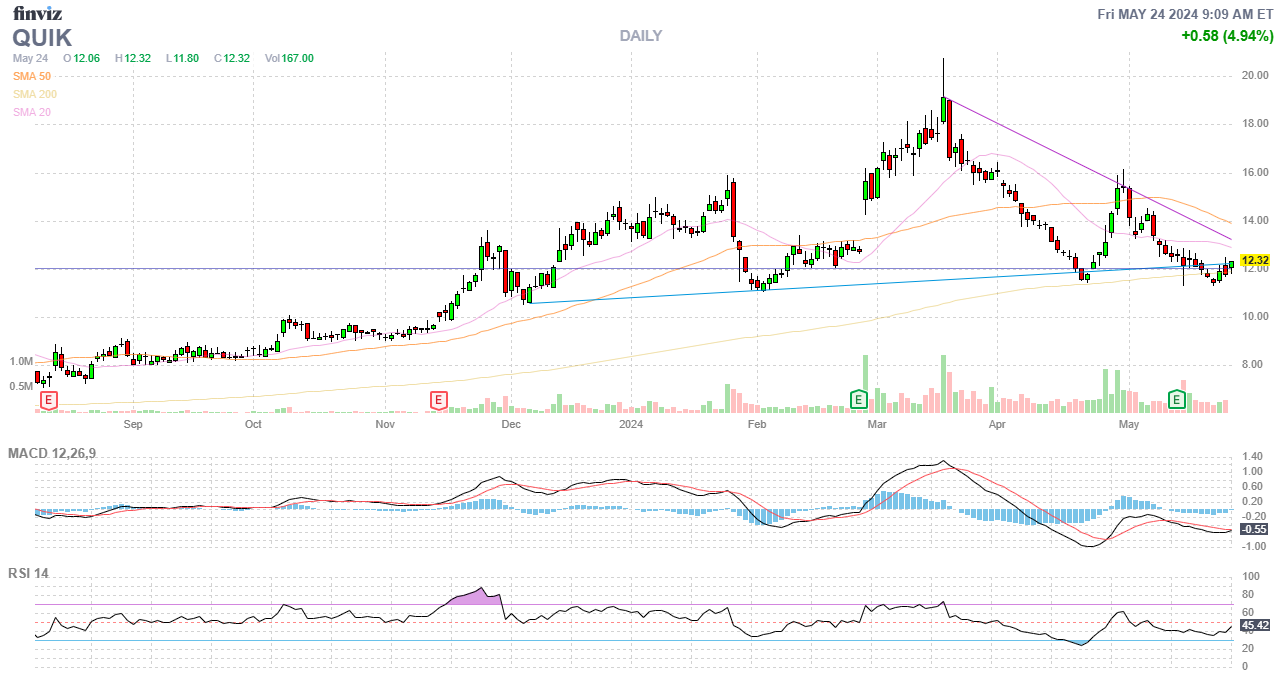Click the finviz logo

(x=36, y=13)
